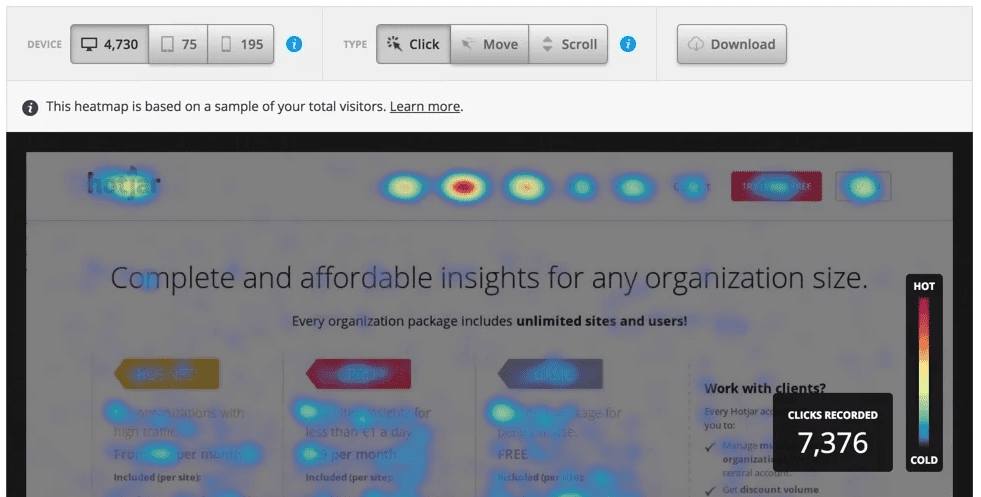Click the red Try it free button
The image size is (981, 497).
click(x=776, y=187)
